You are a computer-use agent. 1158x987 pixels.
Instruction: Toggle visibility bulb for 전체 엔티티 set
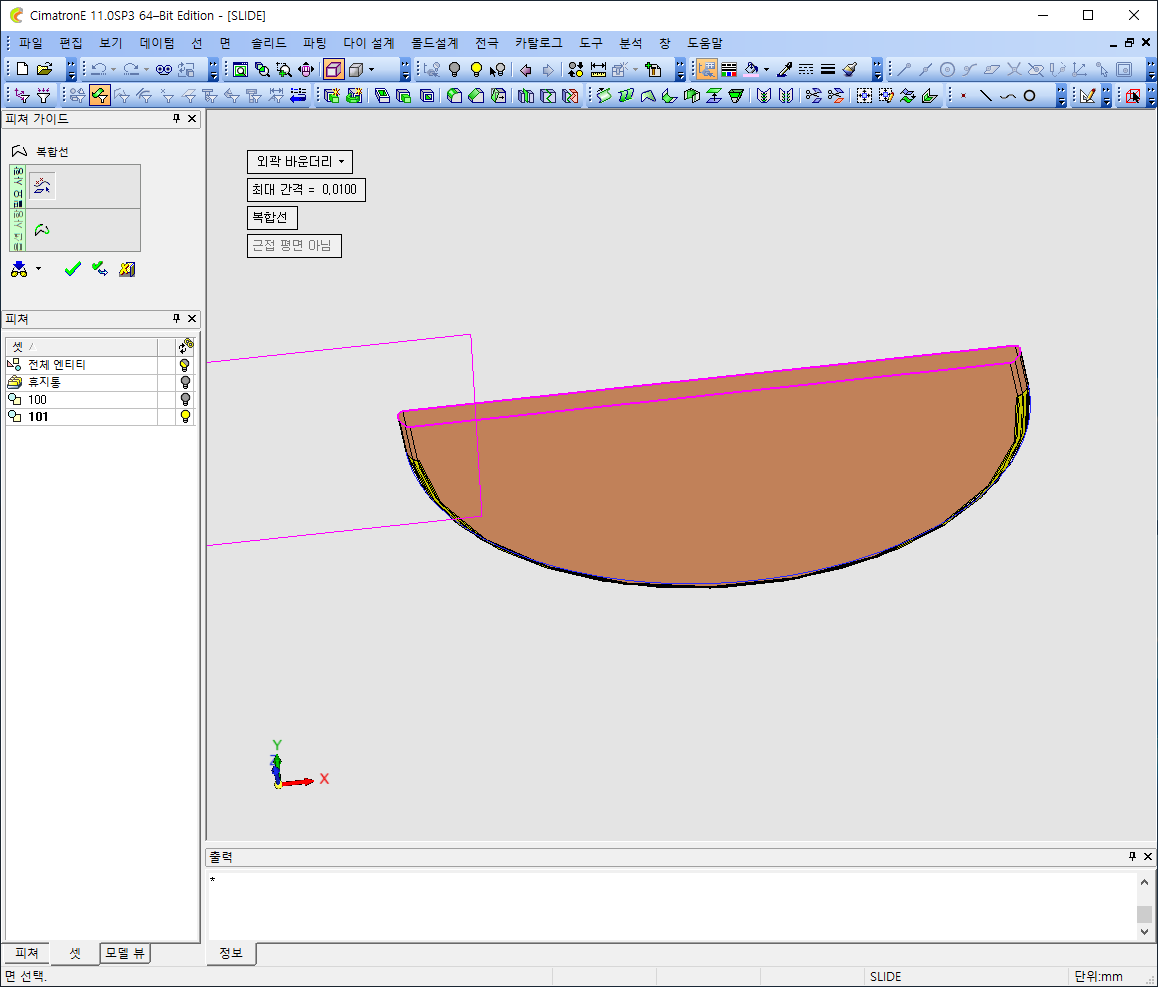pos(185,365)
